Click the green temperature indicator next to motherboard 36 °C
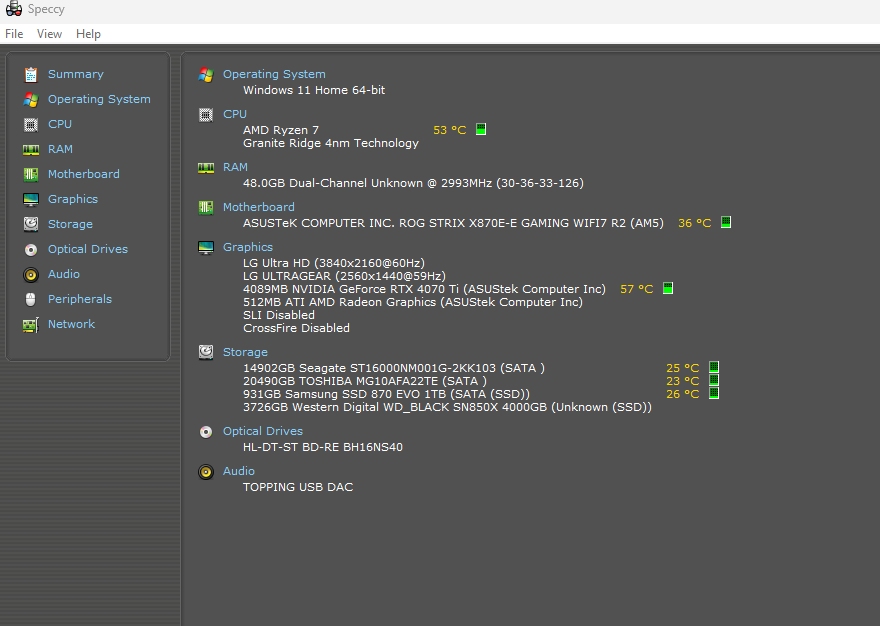This screenshot has width=880, height=626. click(726, 222)
